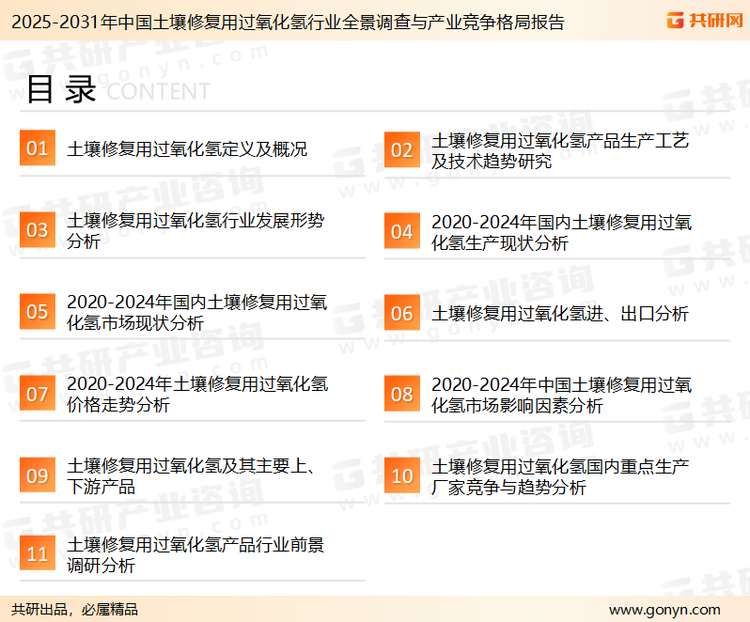Select chapter 过氧化氢价格走势分析
750x622 pixels.
198,394
